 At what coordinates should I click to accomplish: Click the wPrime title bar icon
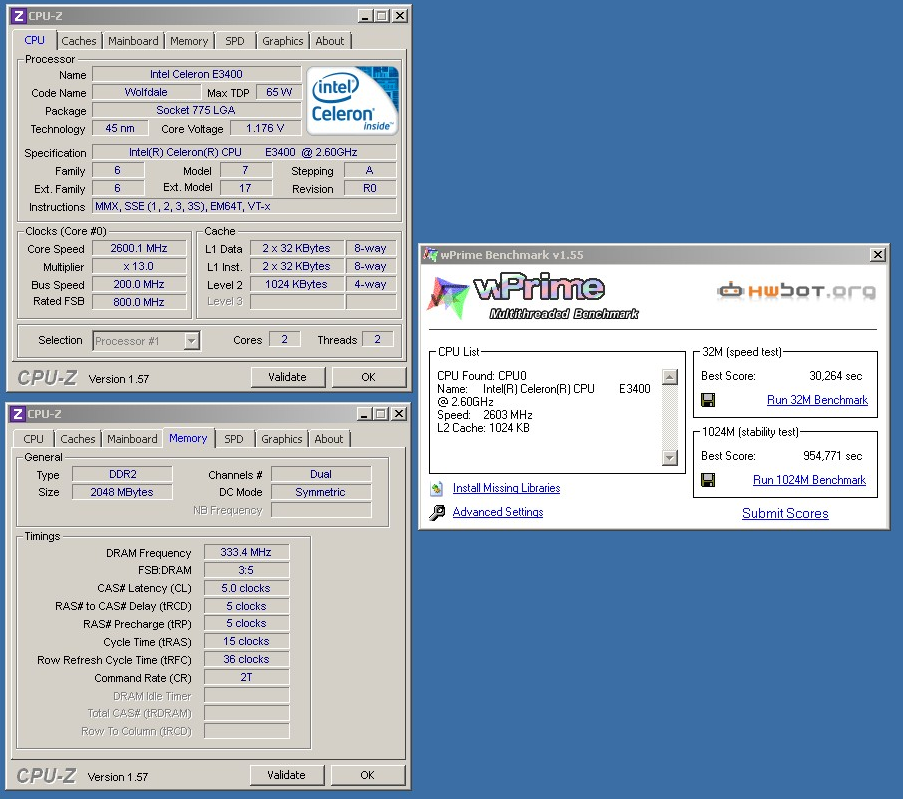click(x=430, y=254)
